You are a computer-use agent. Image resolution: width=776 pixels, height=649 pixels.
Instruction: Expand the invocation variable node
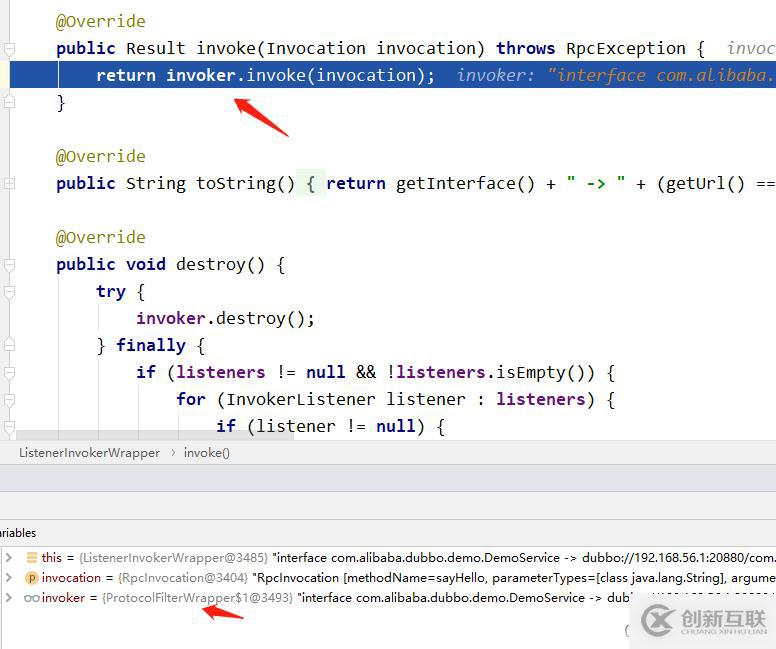pyautogui.click(x=9, y=577)
